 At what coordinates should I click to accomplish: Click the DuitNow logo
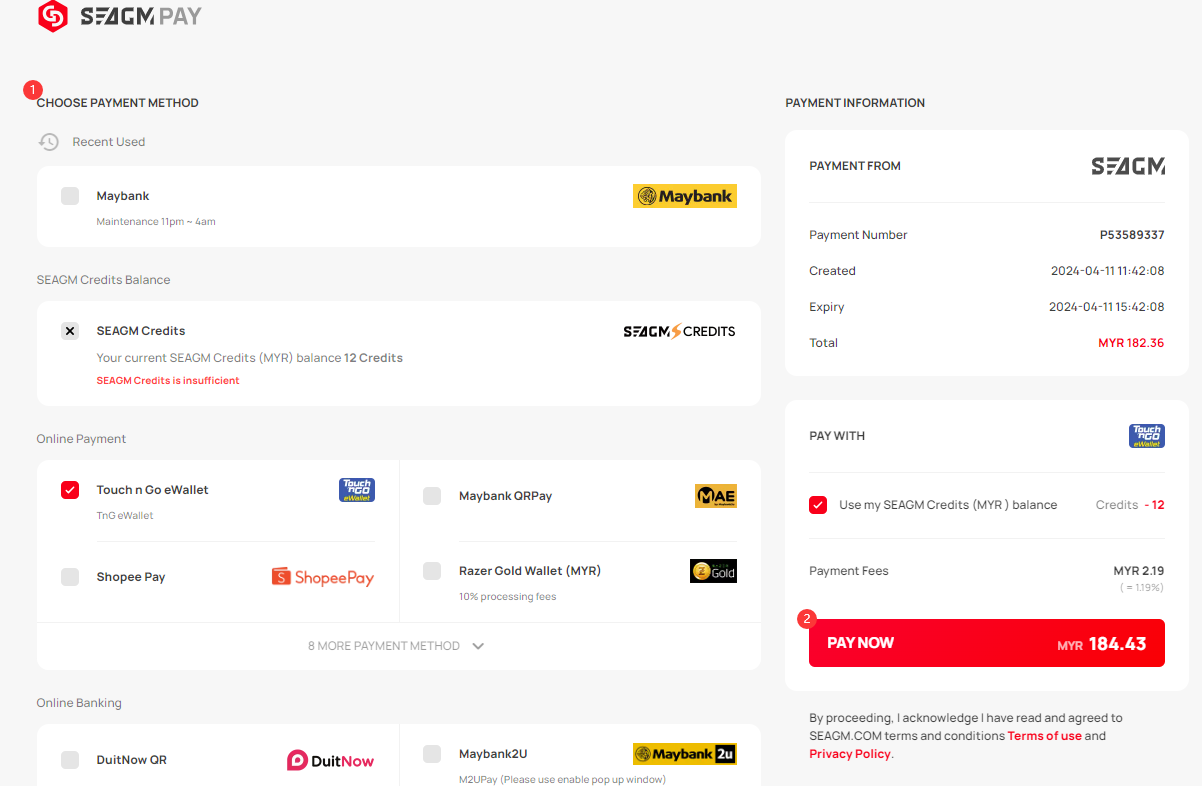[x=331, y=760]
